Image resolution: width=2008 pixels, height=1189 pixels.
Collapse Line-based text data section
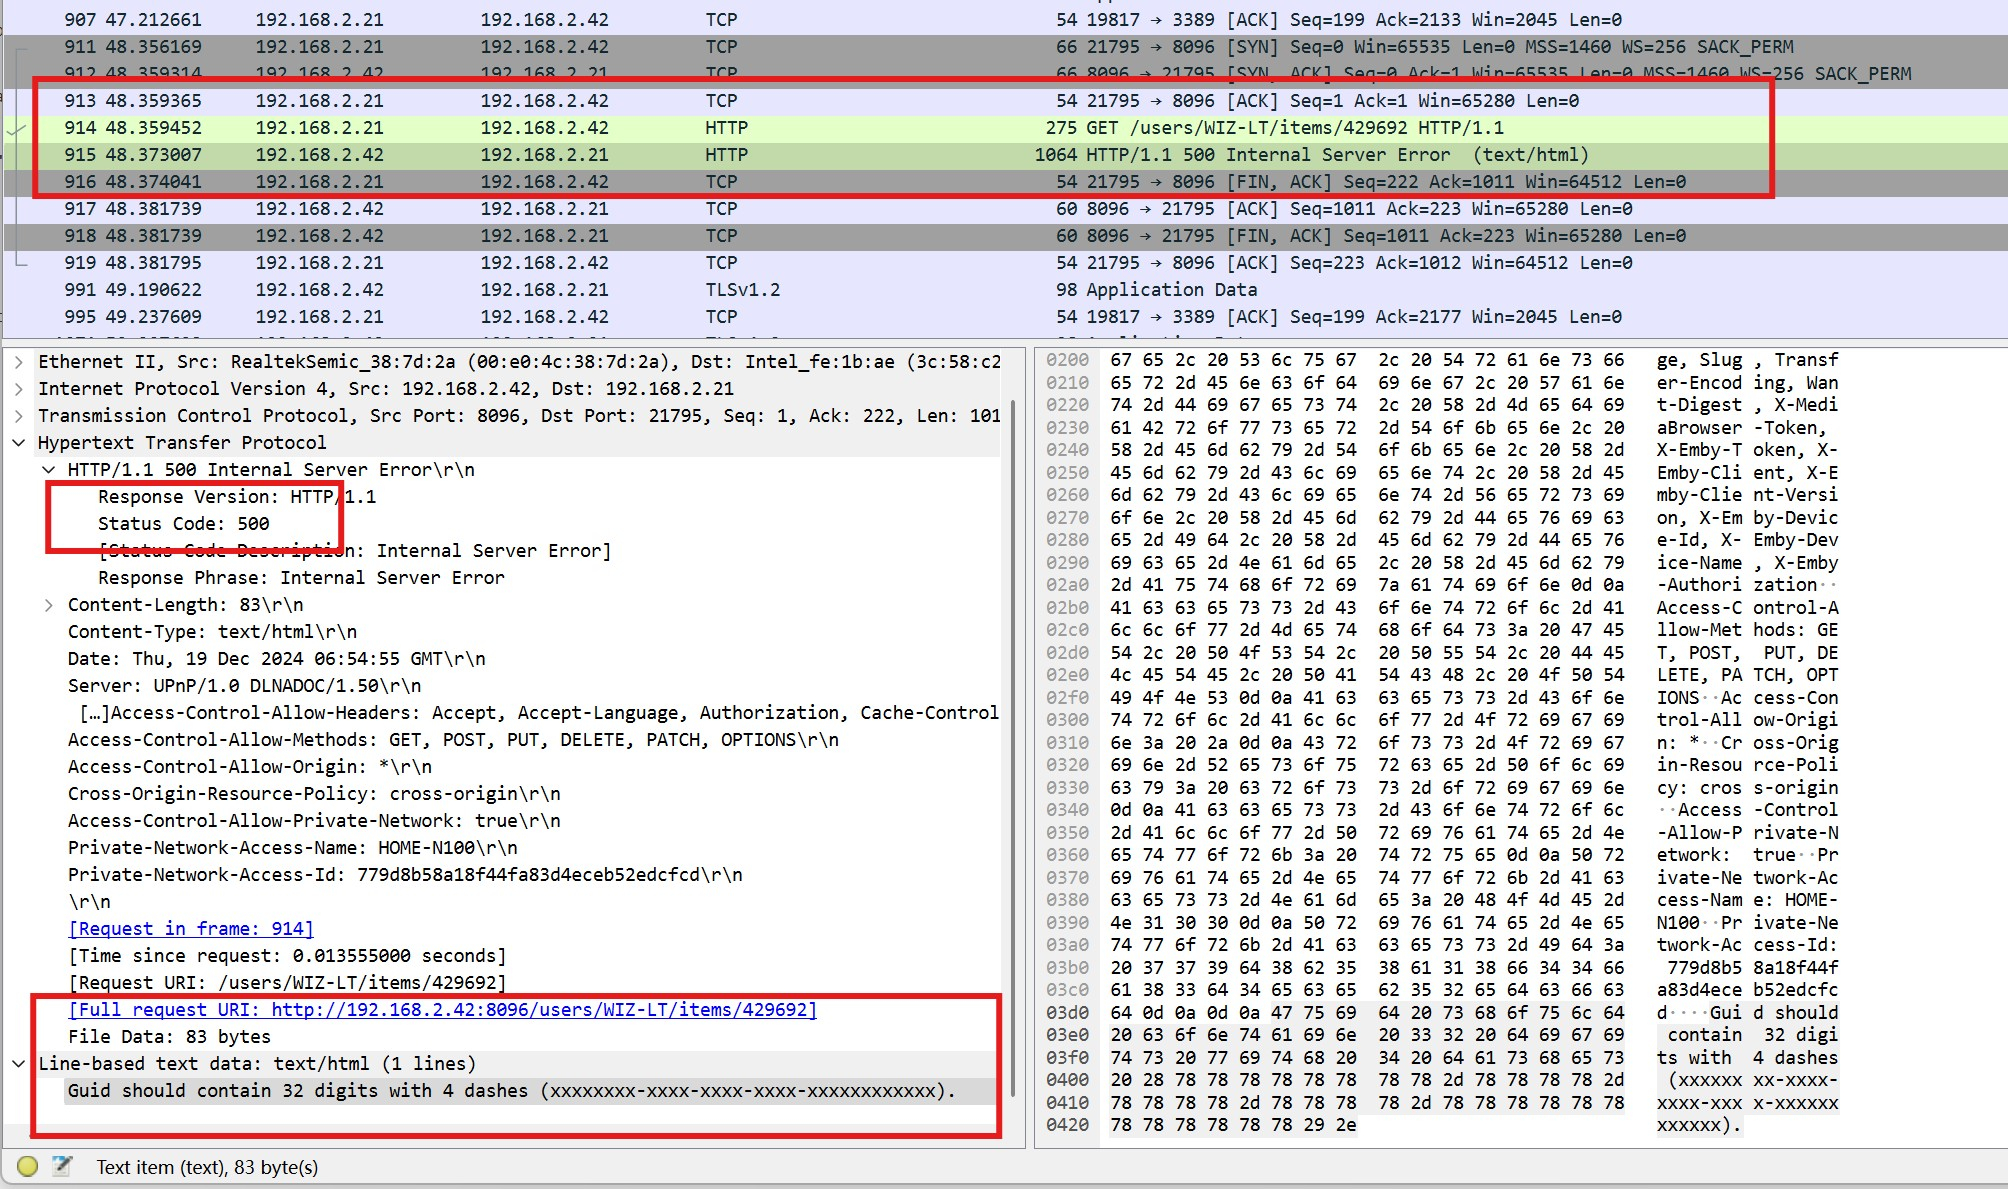point(19,1064)
